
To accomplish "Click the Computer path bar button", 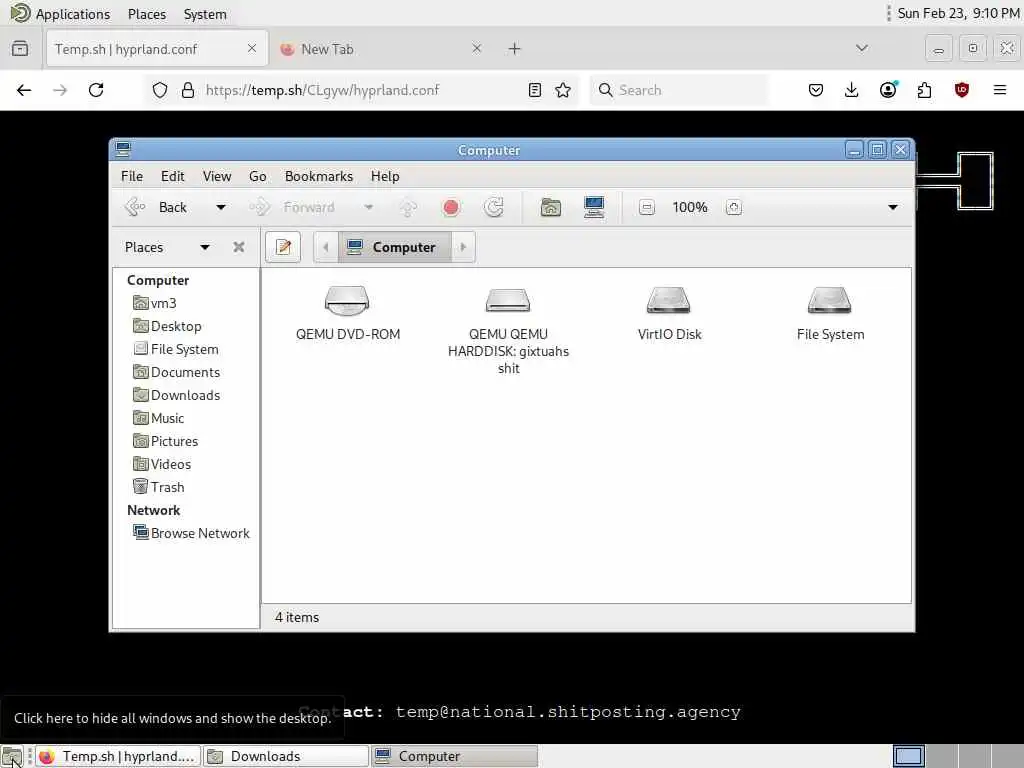I will tap(394, 247).
